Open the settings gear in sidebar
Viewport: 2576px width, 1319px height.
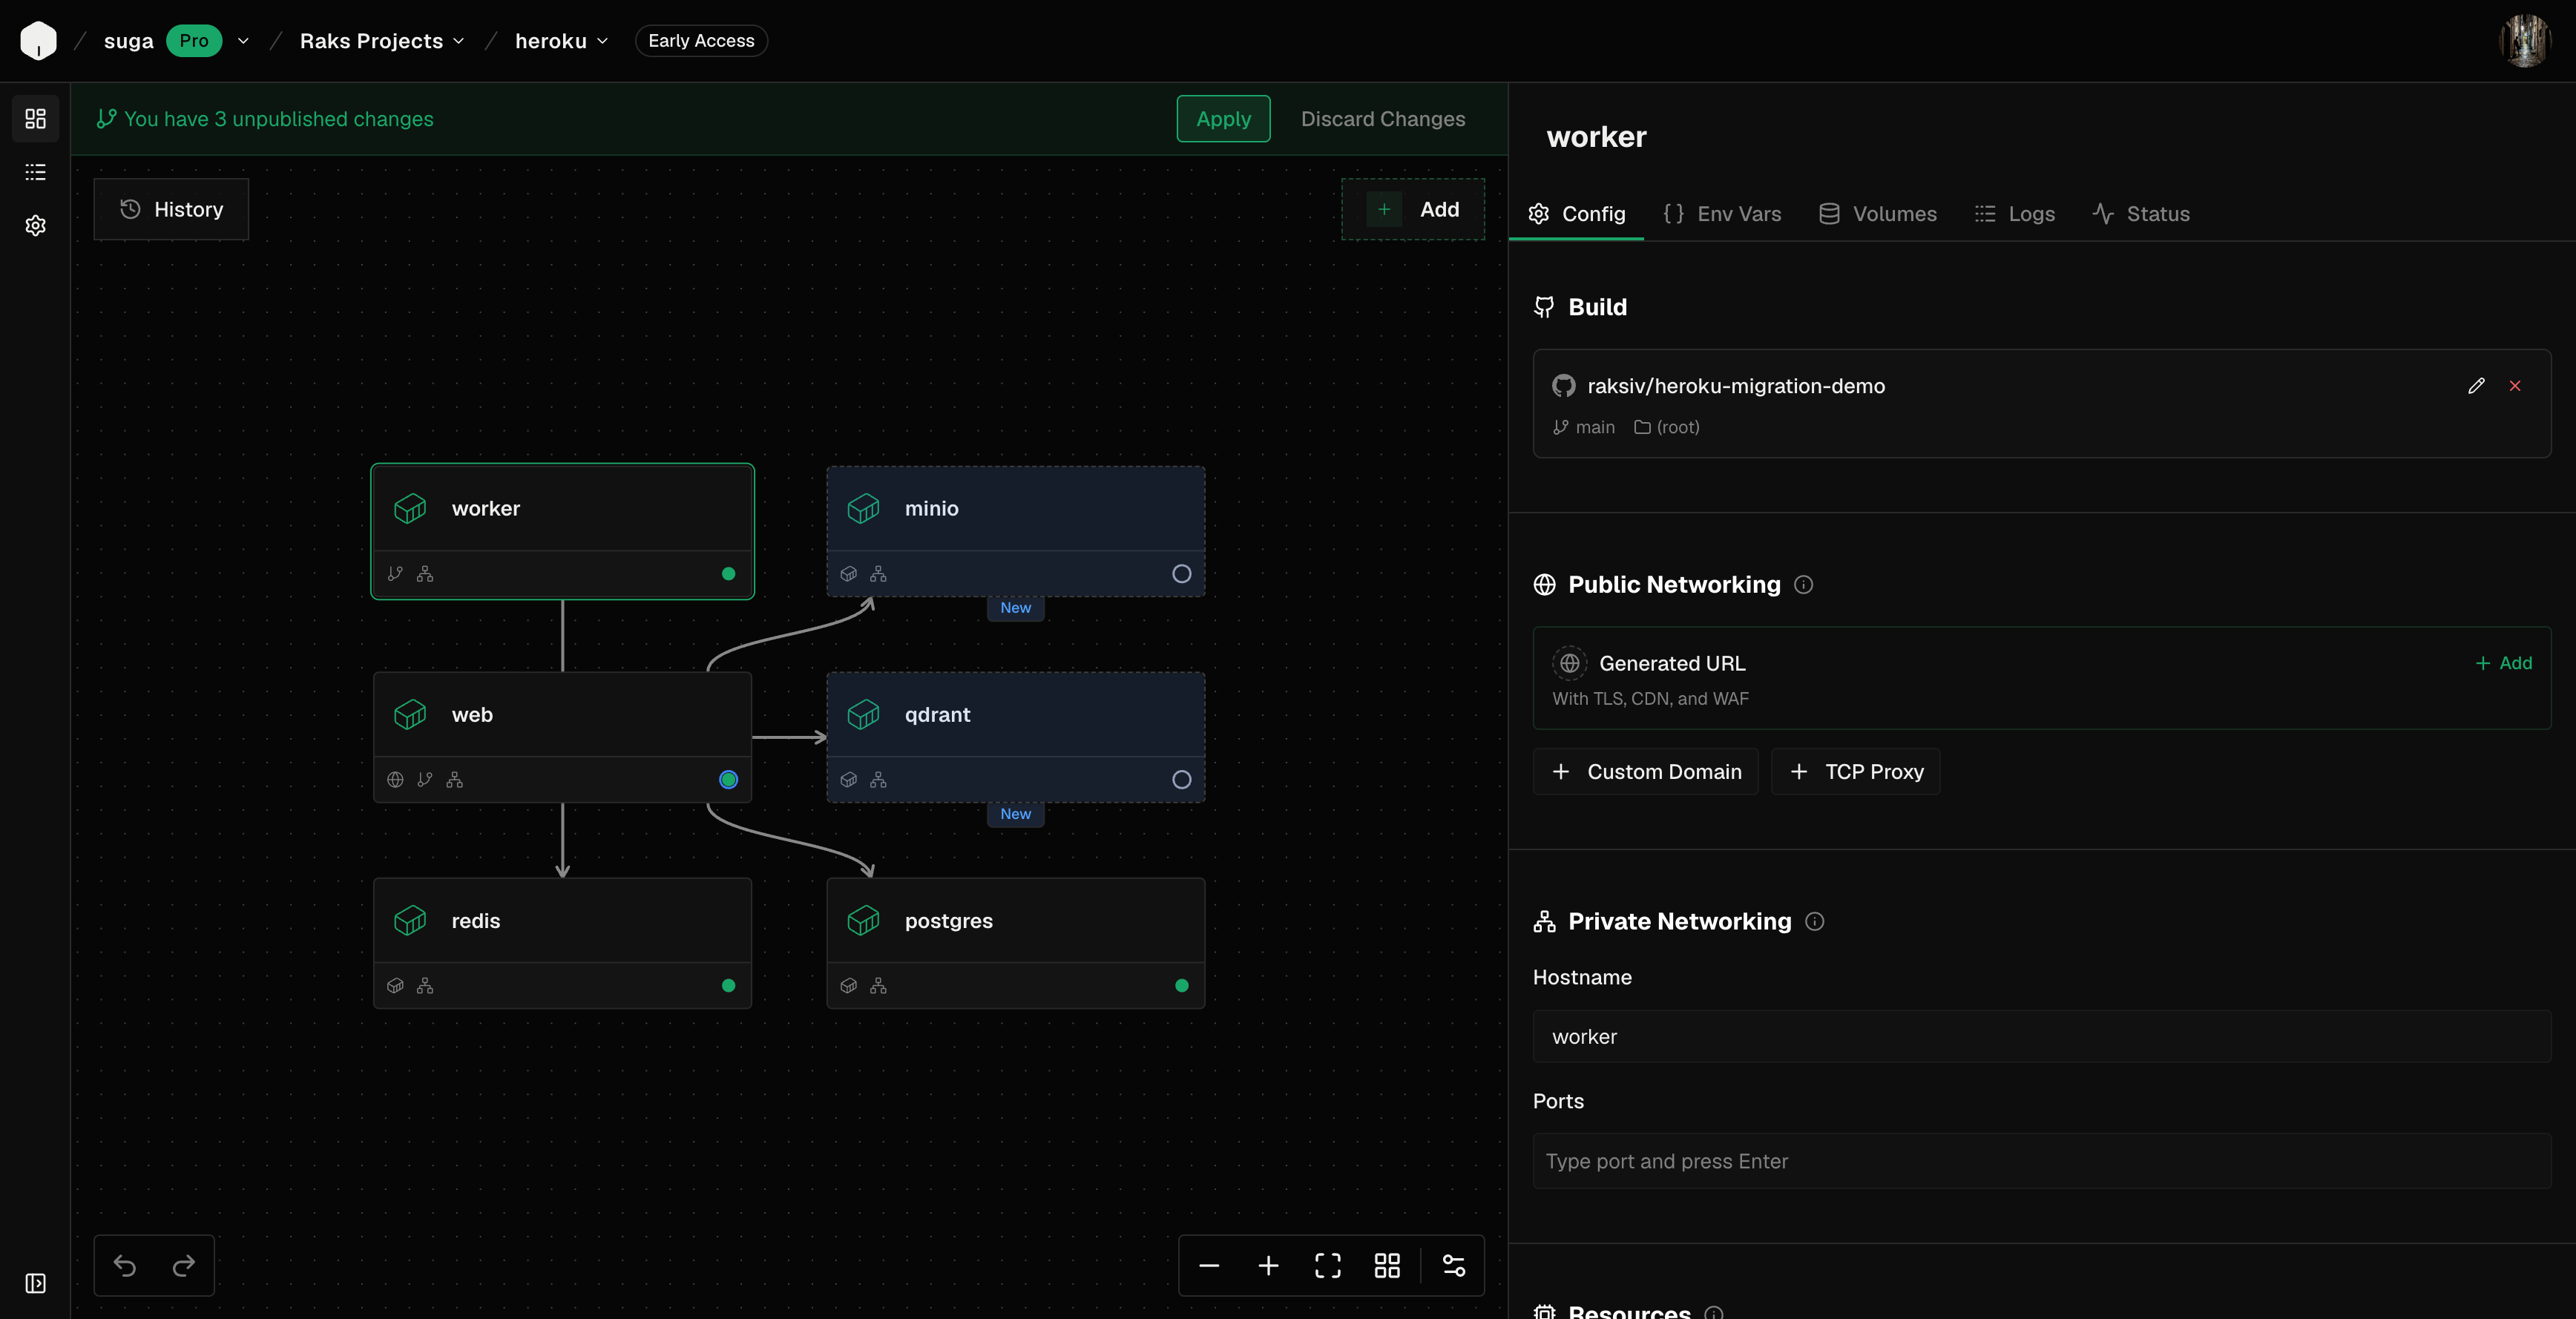(x=35, y=225)
